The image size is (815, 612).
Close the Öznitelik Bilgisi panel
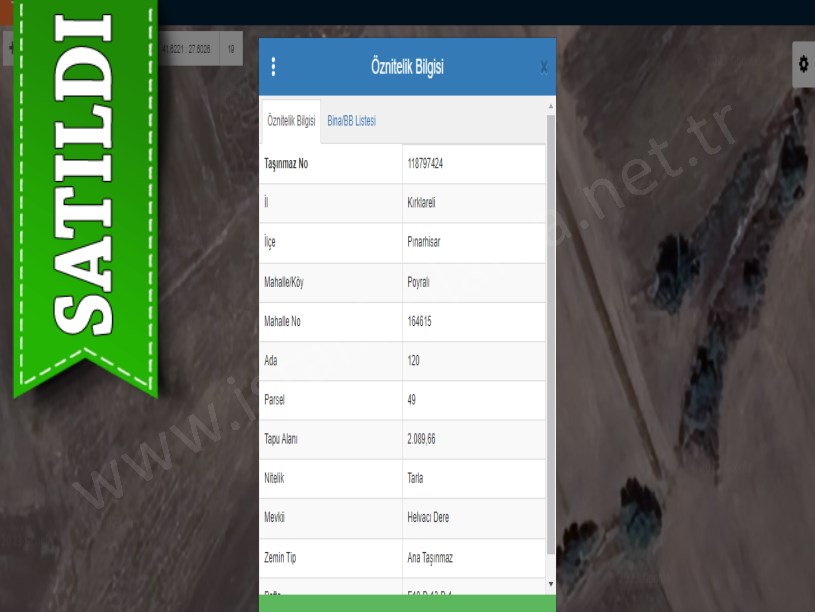point(544,67)
